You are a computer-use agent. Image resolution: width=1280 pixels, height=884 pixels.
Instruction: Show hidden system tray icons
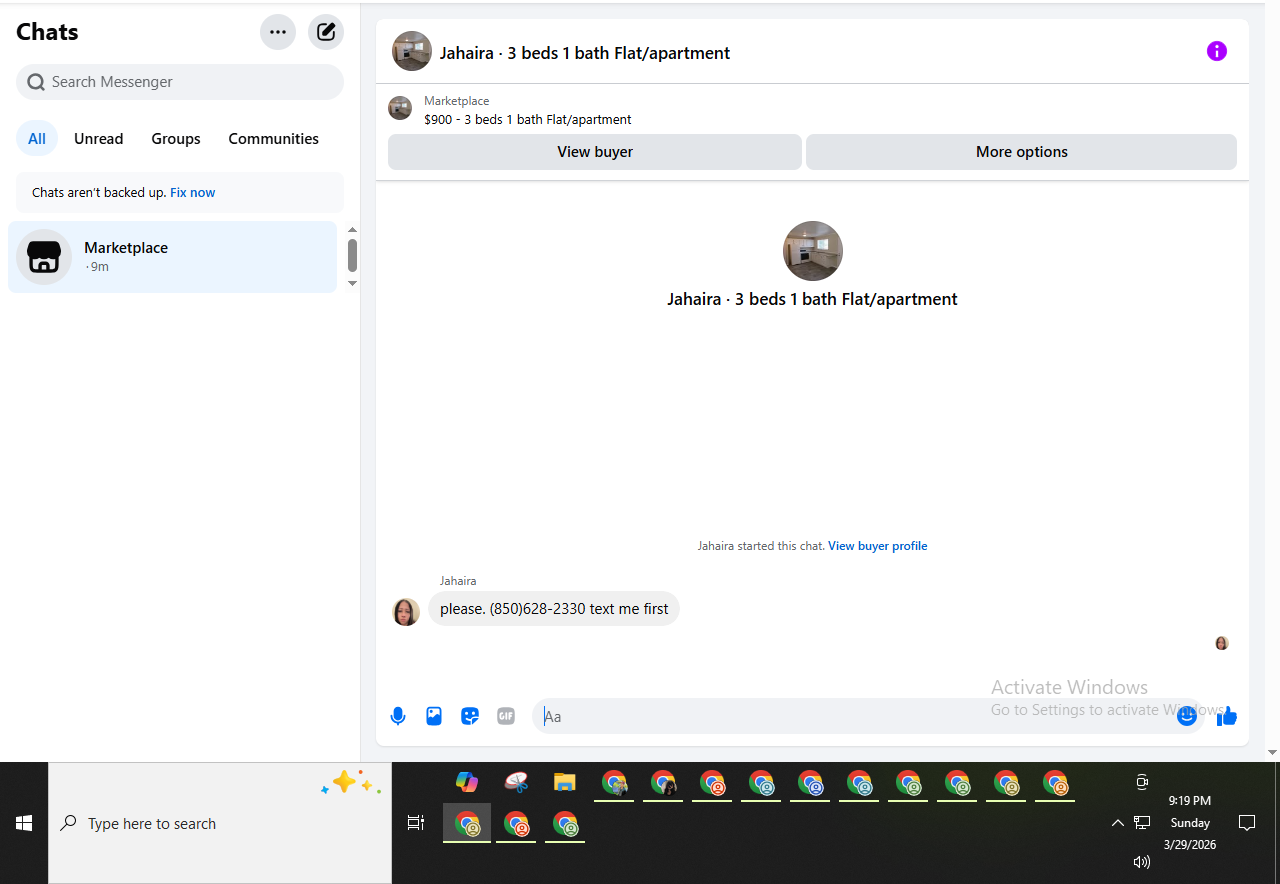[x=1117, y=823]
